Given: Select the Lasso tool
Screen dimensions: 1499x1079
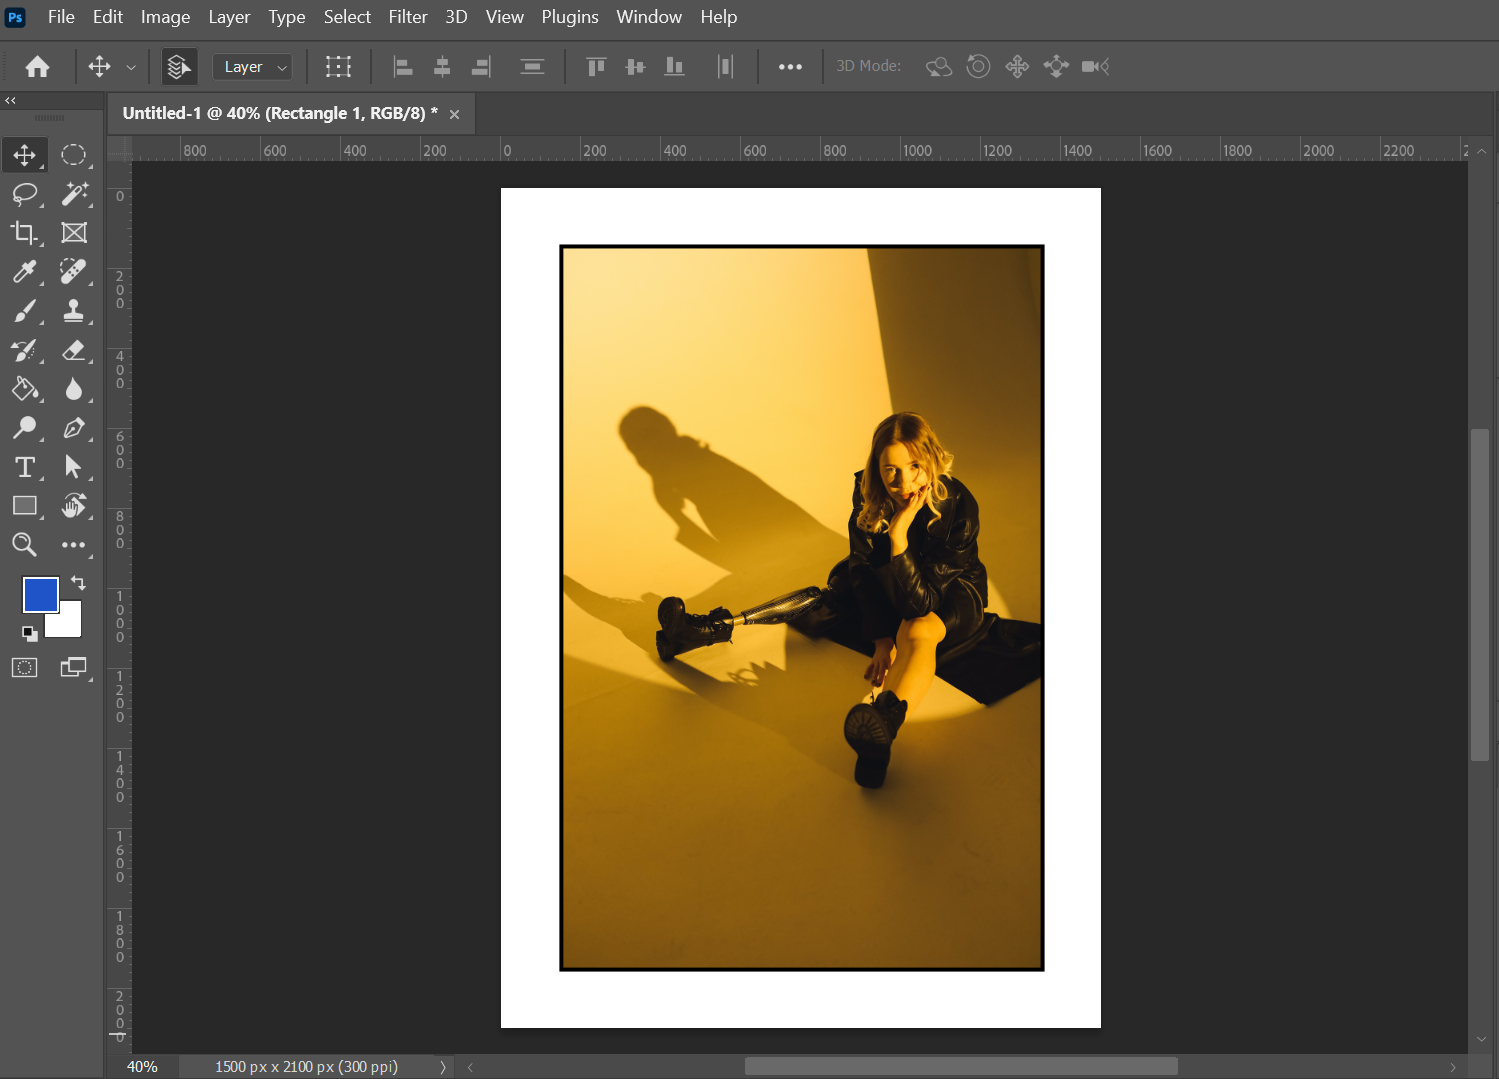Looking at the screenshot, I should (24, 194).
